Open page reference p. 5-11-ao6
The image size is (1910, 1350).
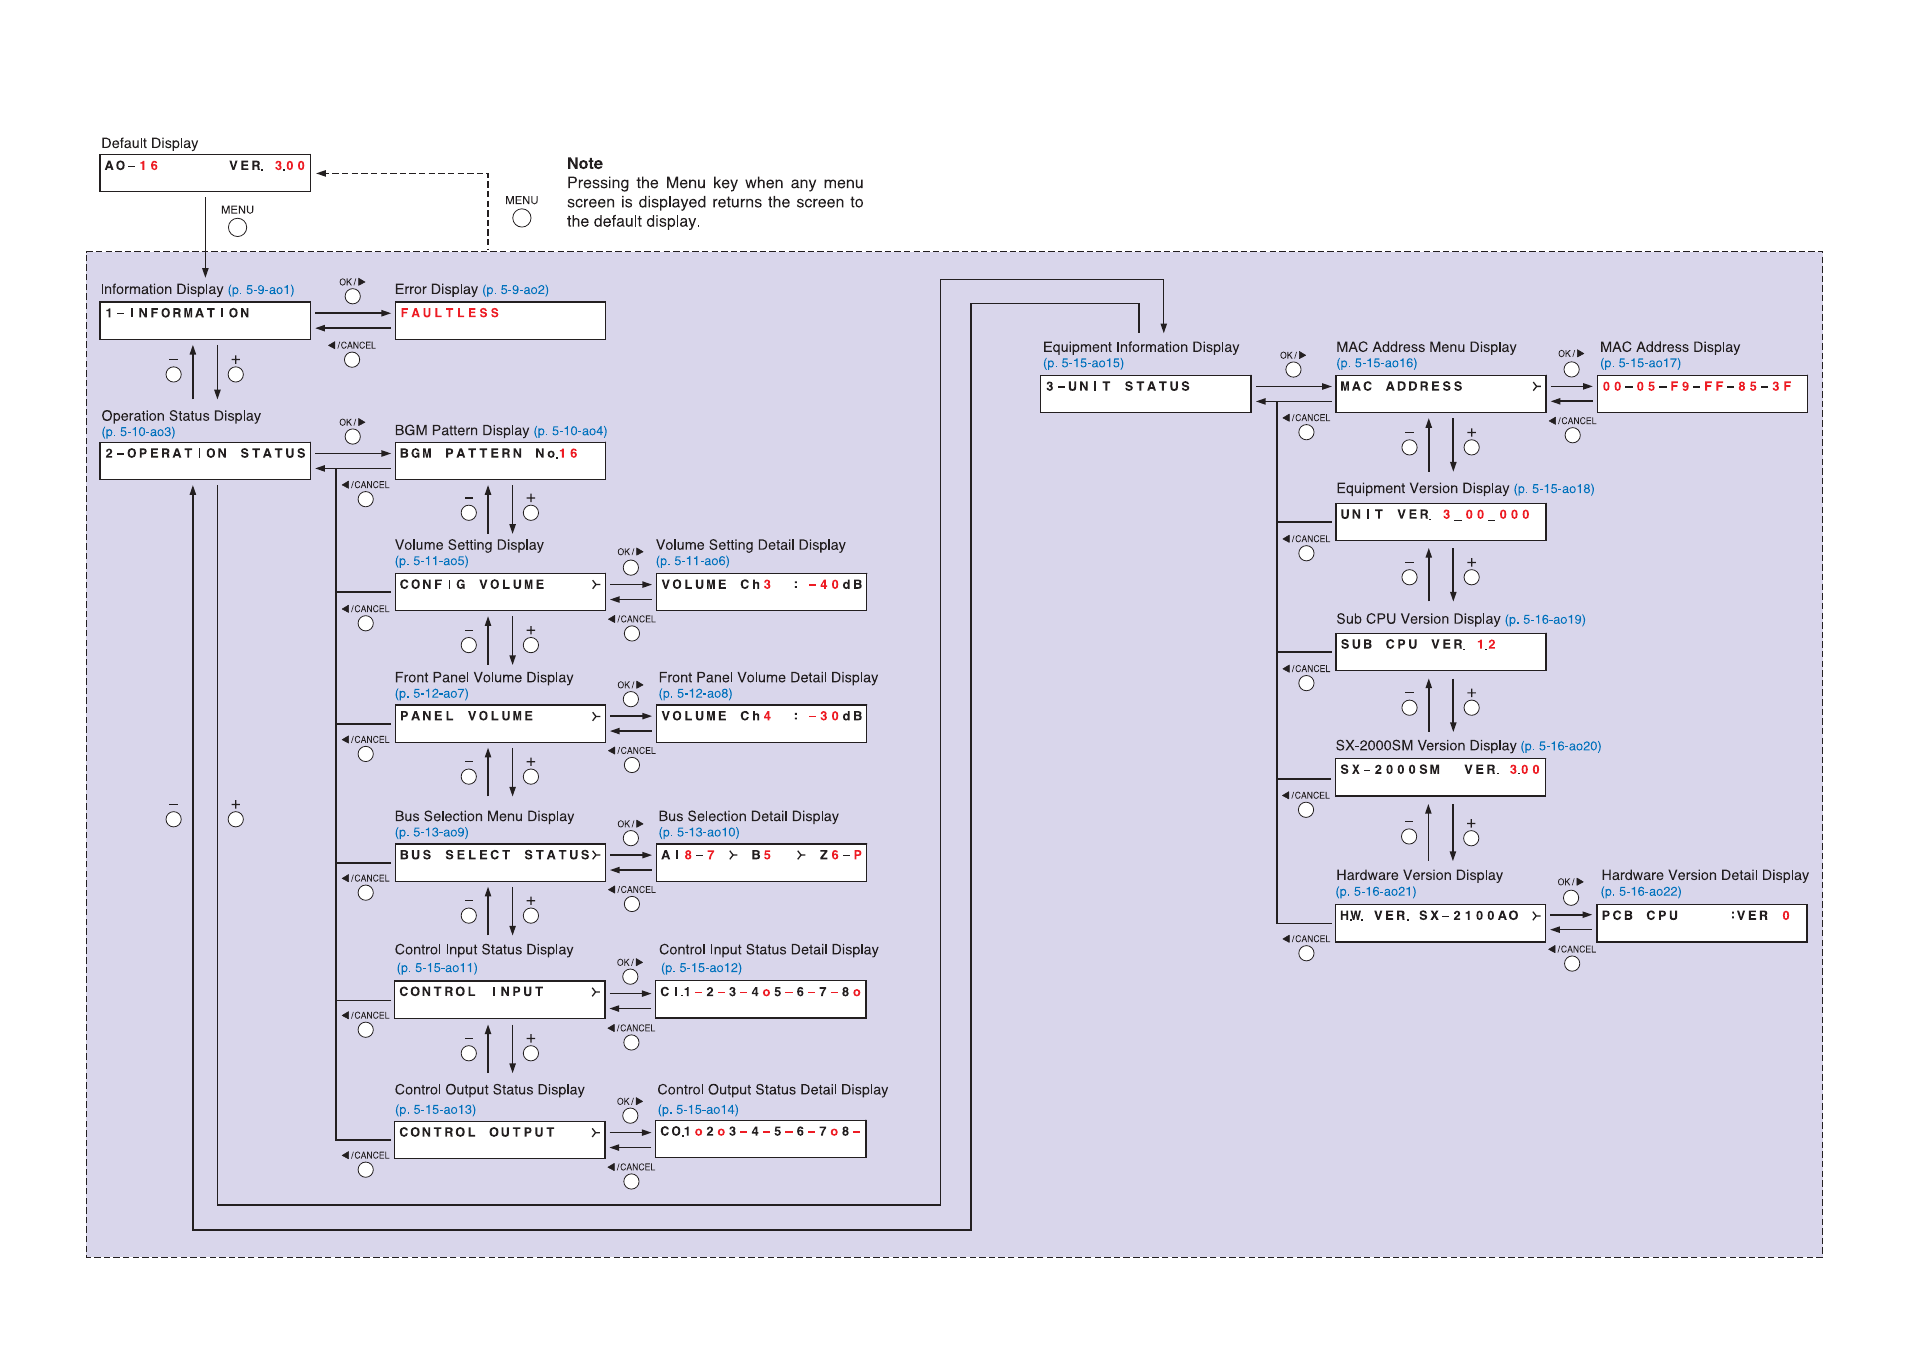click(x=693, y=561)
